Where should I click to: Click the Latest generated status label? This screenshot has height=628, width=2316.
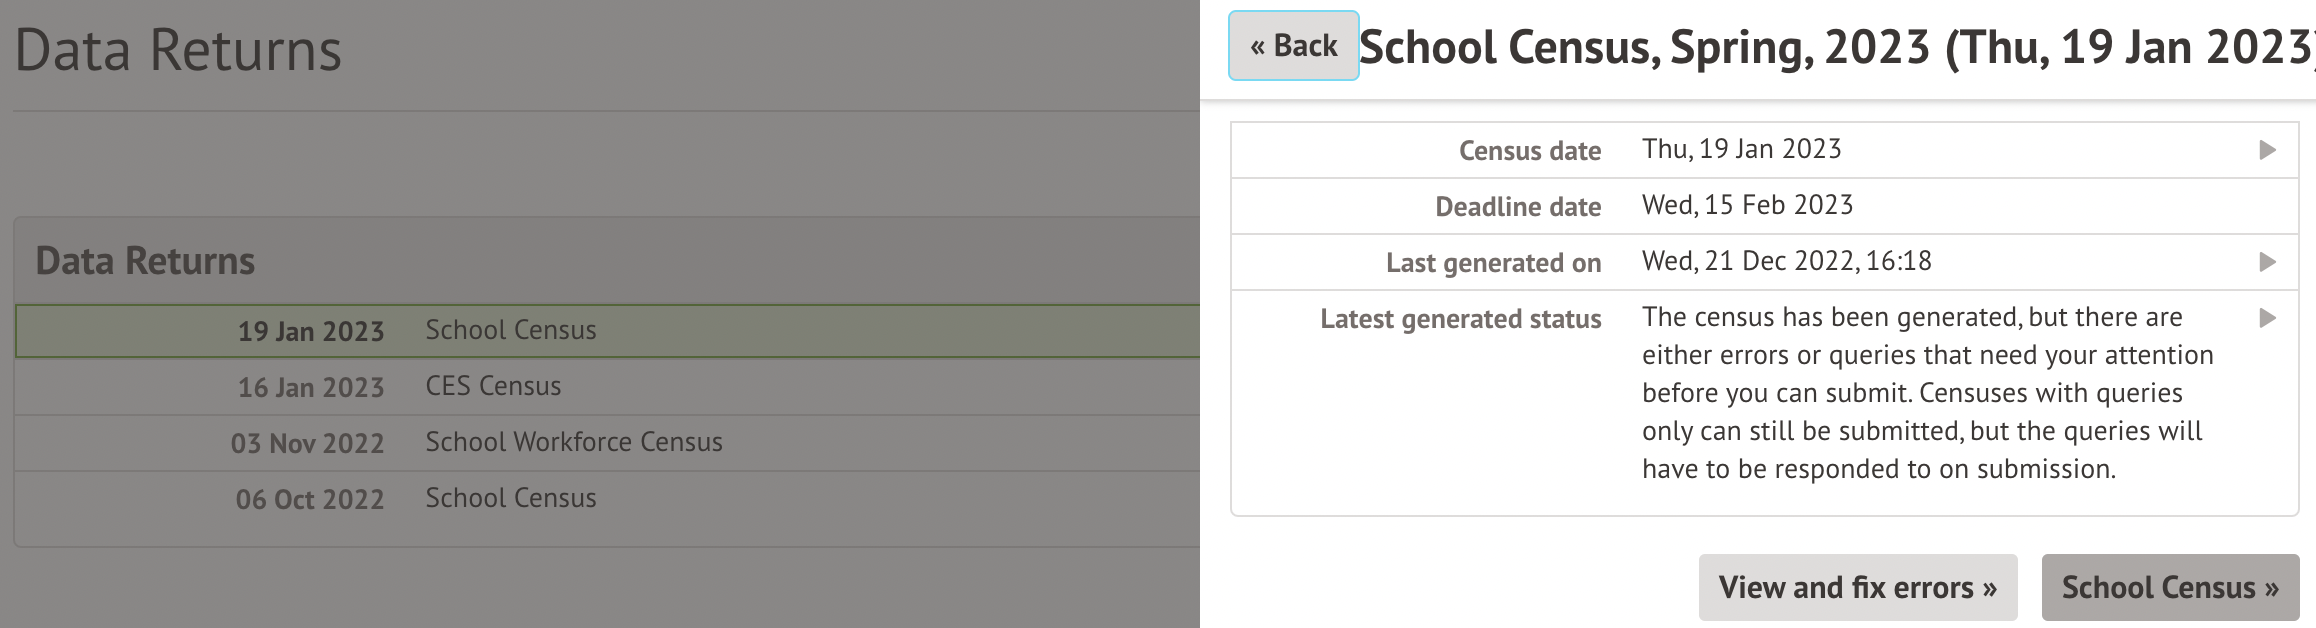coord(1460,319)
